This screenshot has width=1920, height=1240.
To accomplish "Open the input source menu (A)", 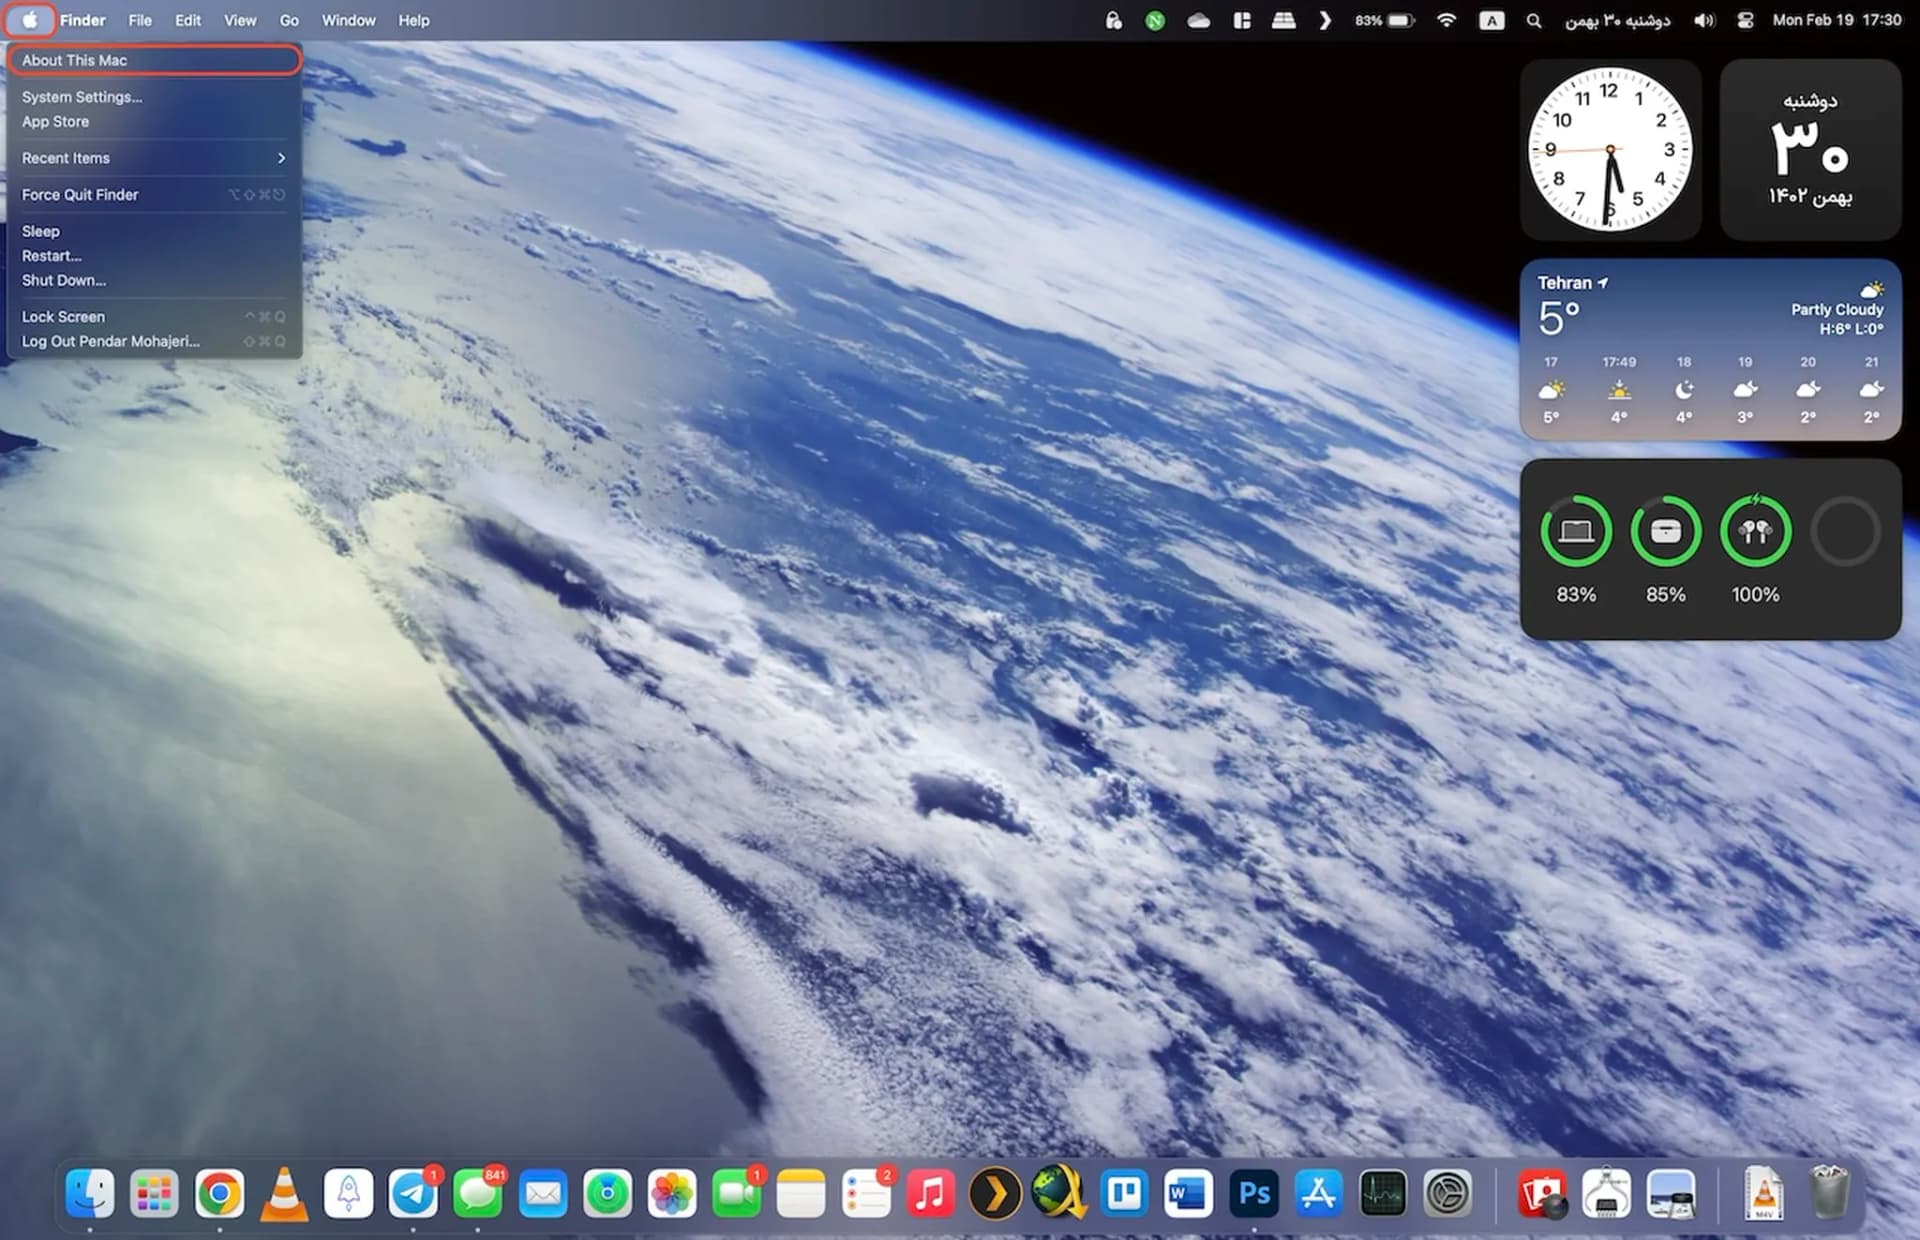I will pos(1491,20).
